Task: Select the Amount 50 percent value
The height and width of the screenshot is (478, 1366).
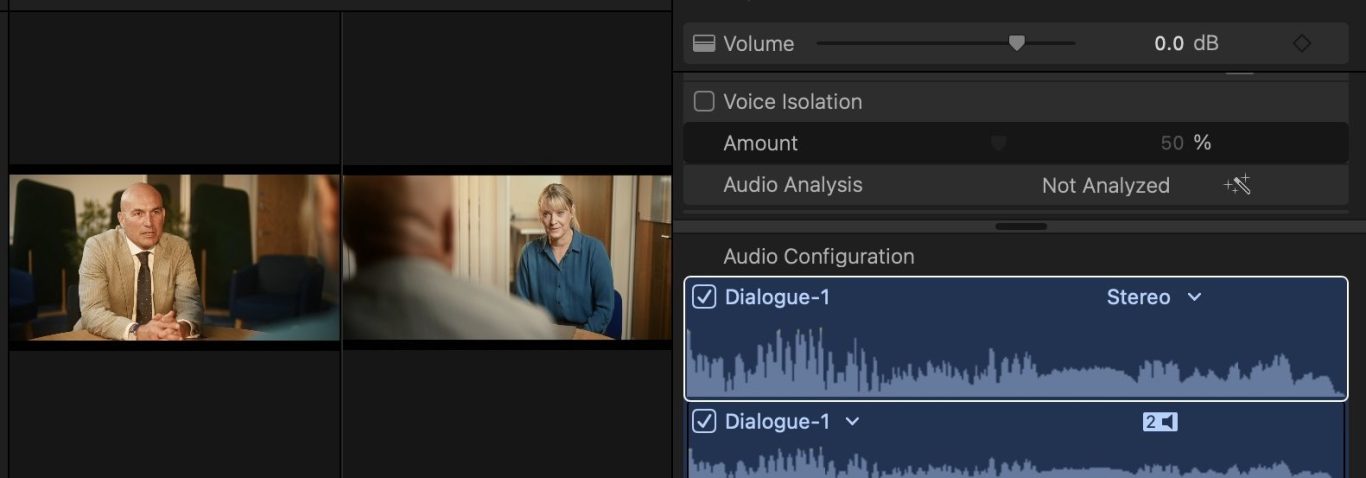Action: pyautogui.click(x=1172, y=143)
